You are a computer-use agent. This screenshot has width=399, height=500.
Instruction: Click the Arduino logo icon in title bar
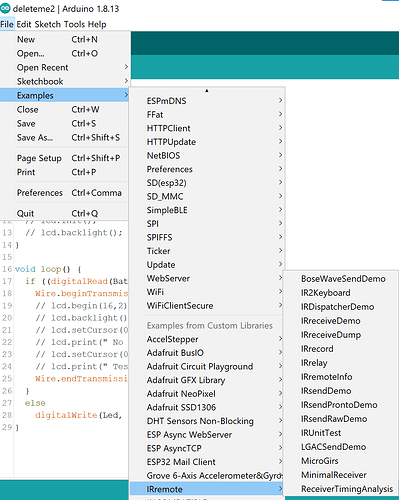point(5,8)
